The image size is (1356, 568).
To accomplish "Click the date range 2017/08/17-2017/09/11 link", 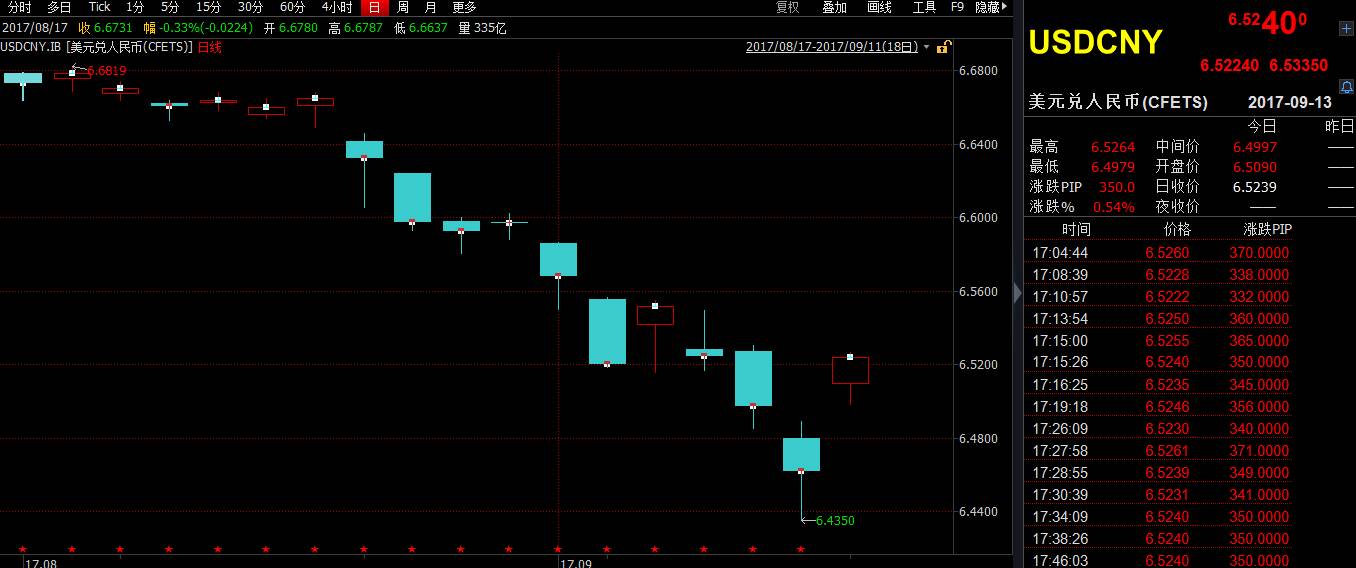I will coord(832,47).
